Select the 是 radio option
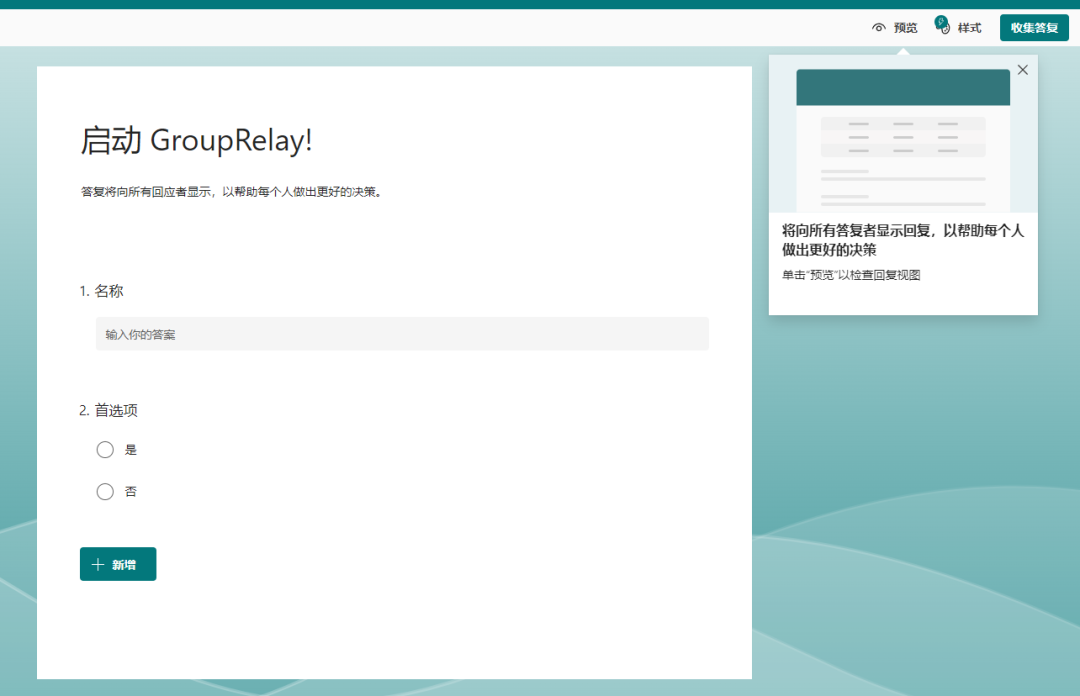 pyautogui.click(x=105, y=450)
